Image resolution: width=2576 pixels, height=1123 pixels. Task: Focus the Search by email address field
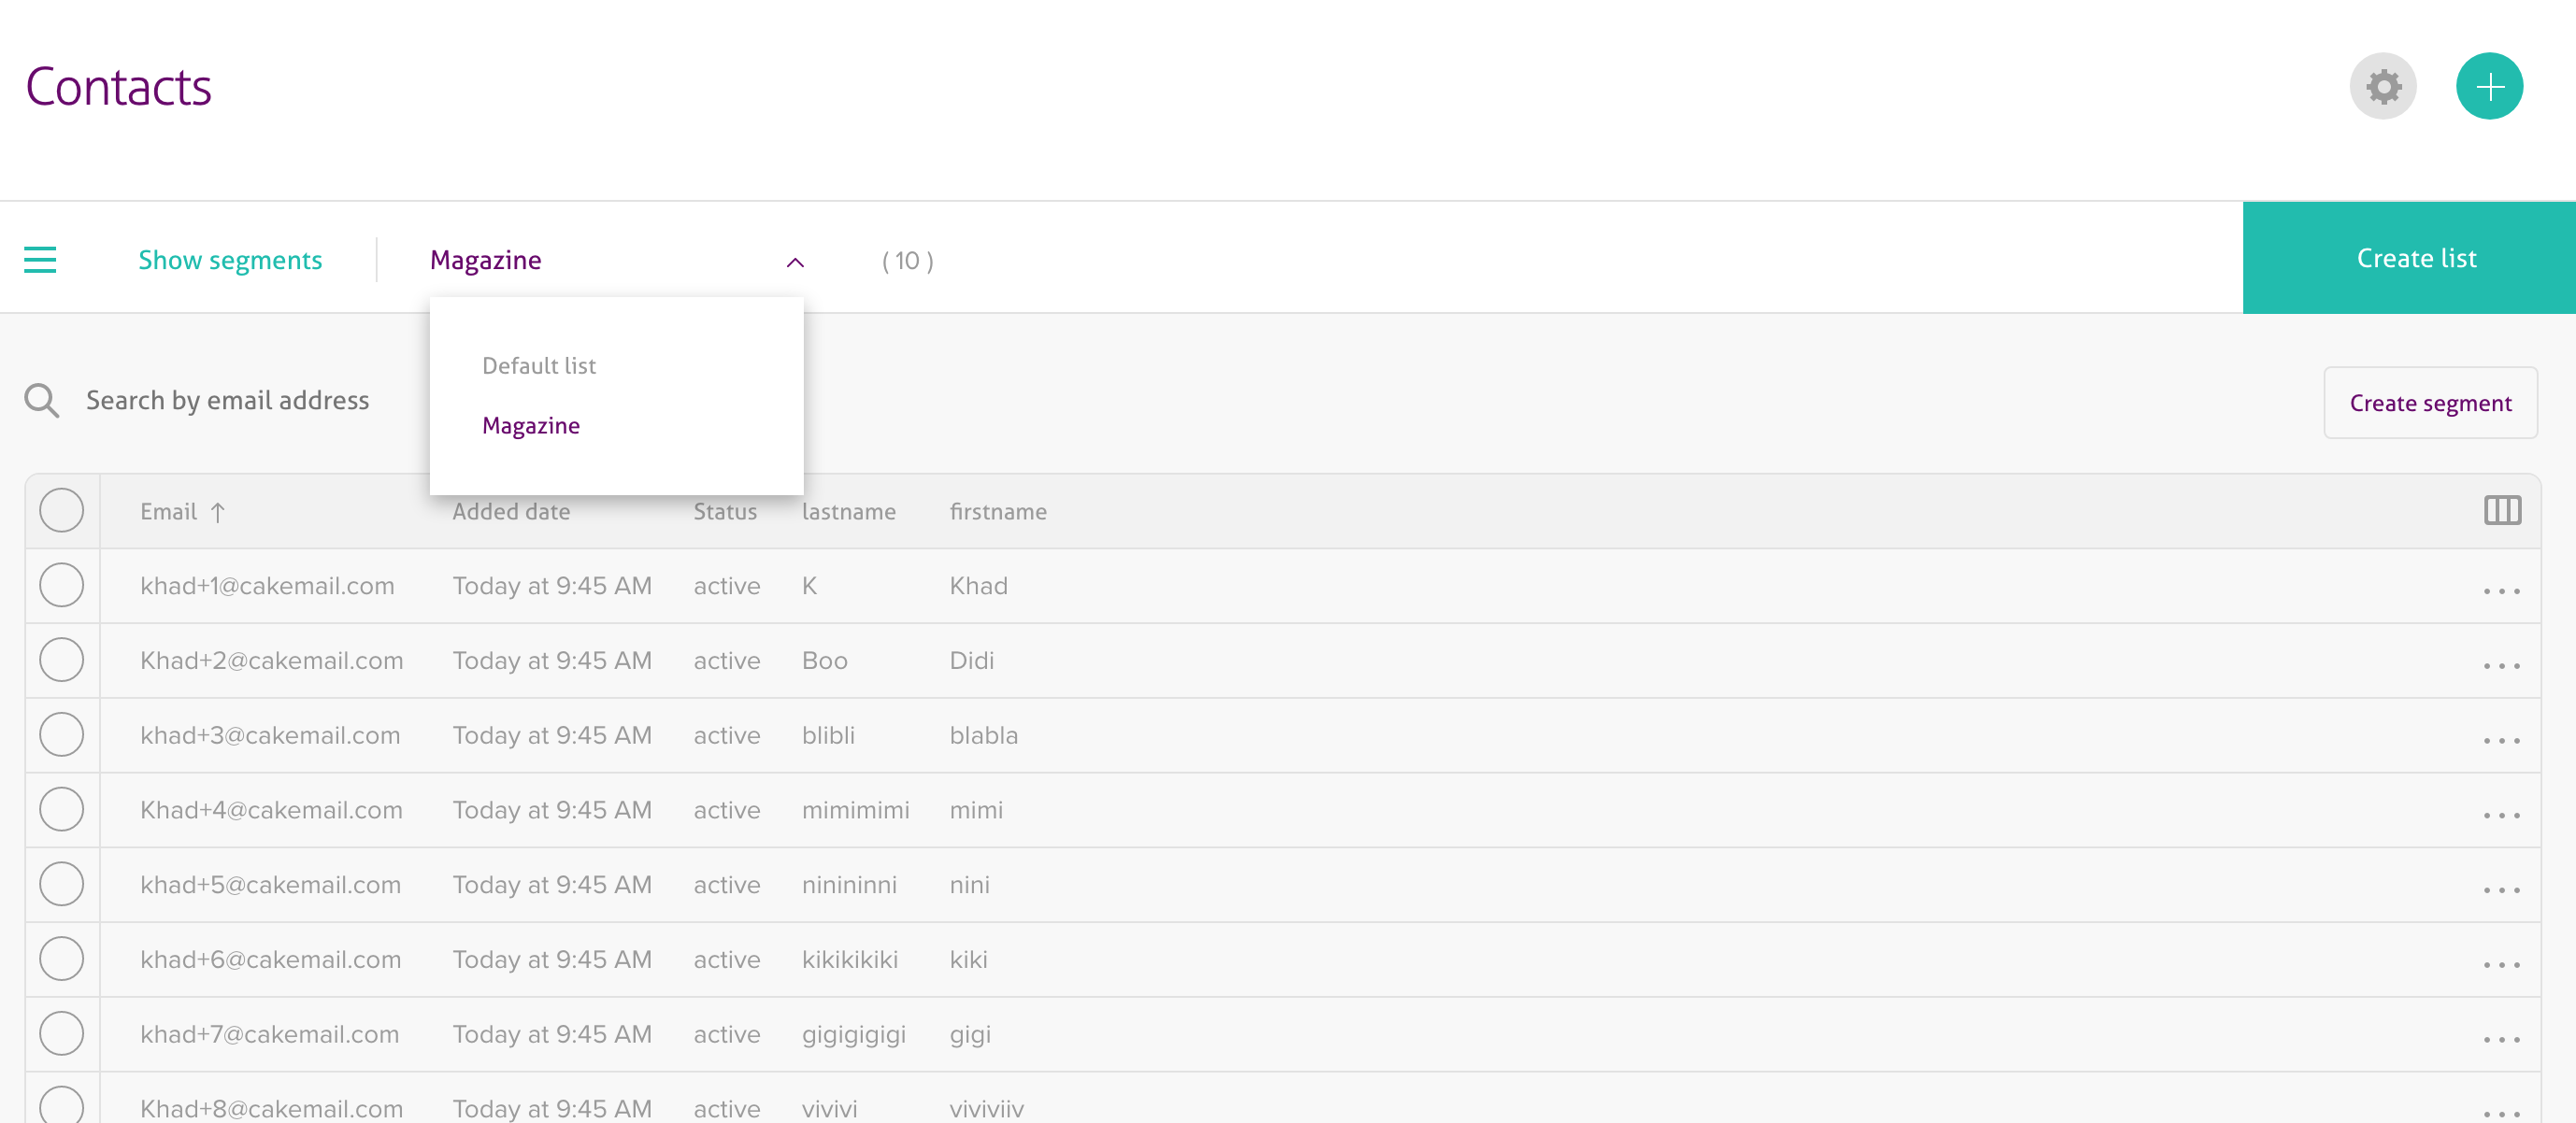pos(228,401)
